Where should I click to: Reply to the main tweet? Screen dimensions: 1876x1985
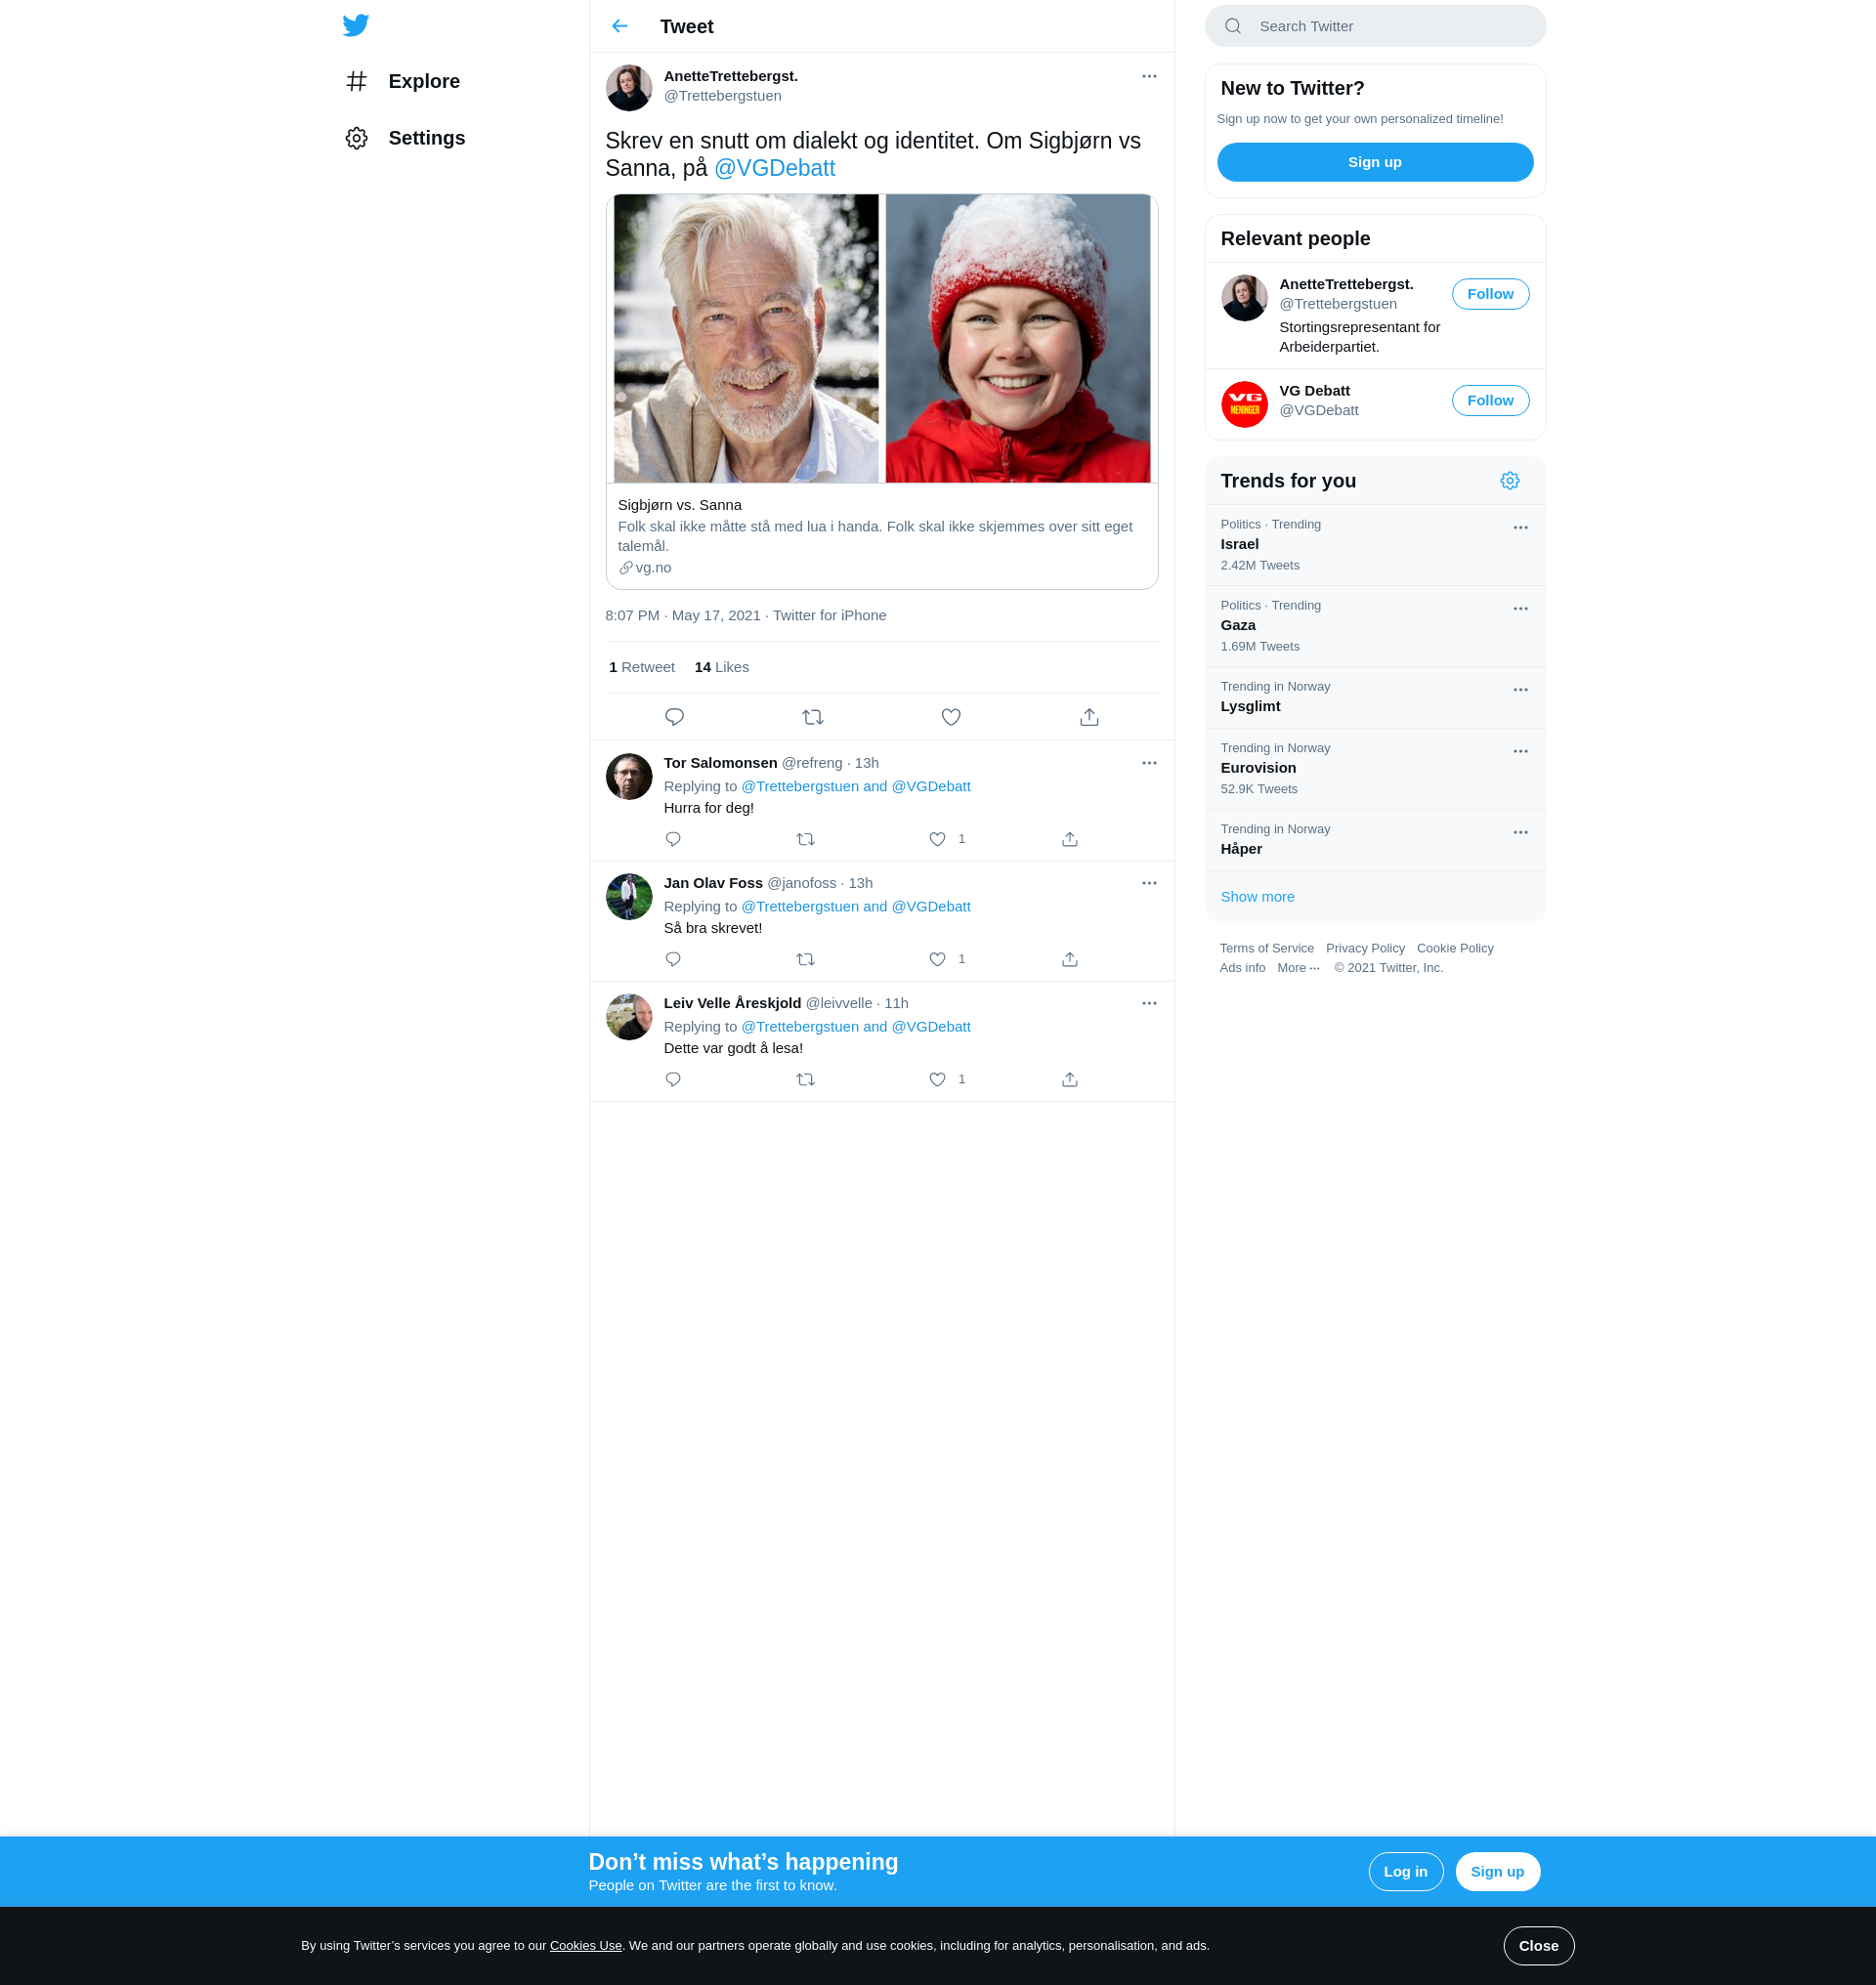[x=675, y=717]
